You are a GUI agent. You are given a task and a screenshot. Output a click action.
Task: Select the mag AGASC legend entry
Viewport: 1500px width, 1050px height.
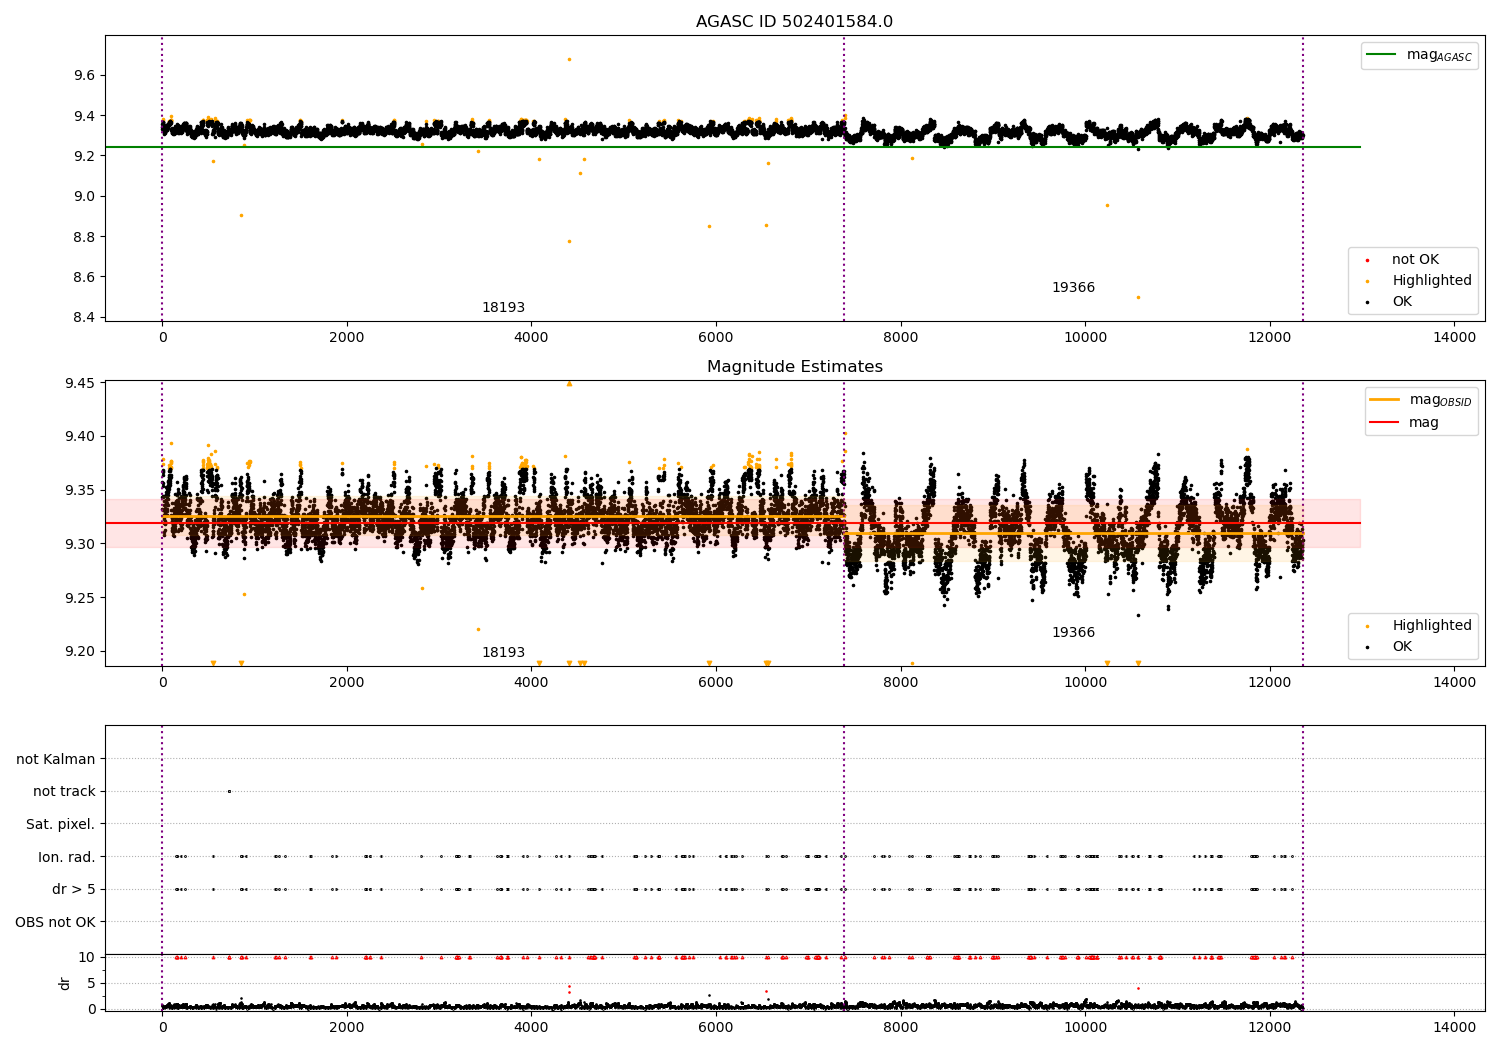1419,55
